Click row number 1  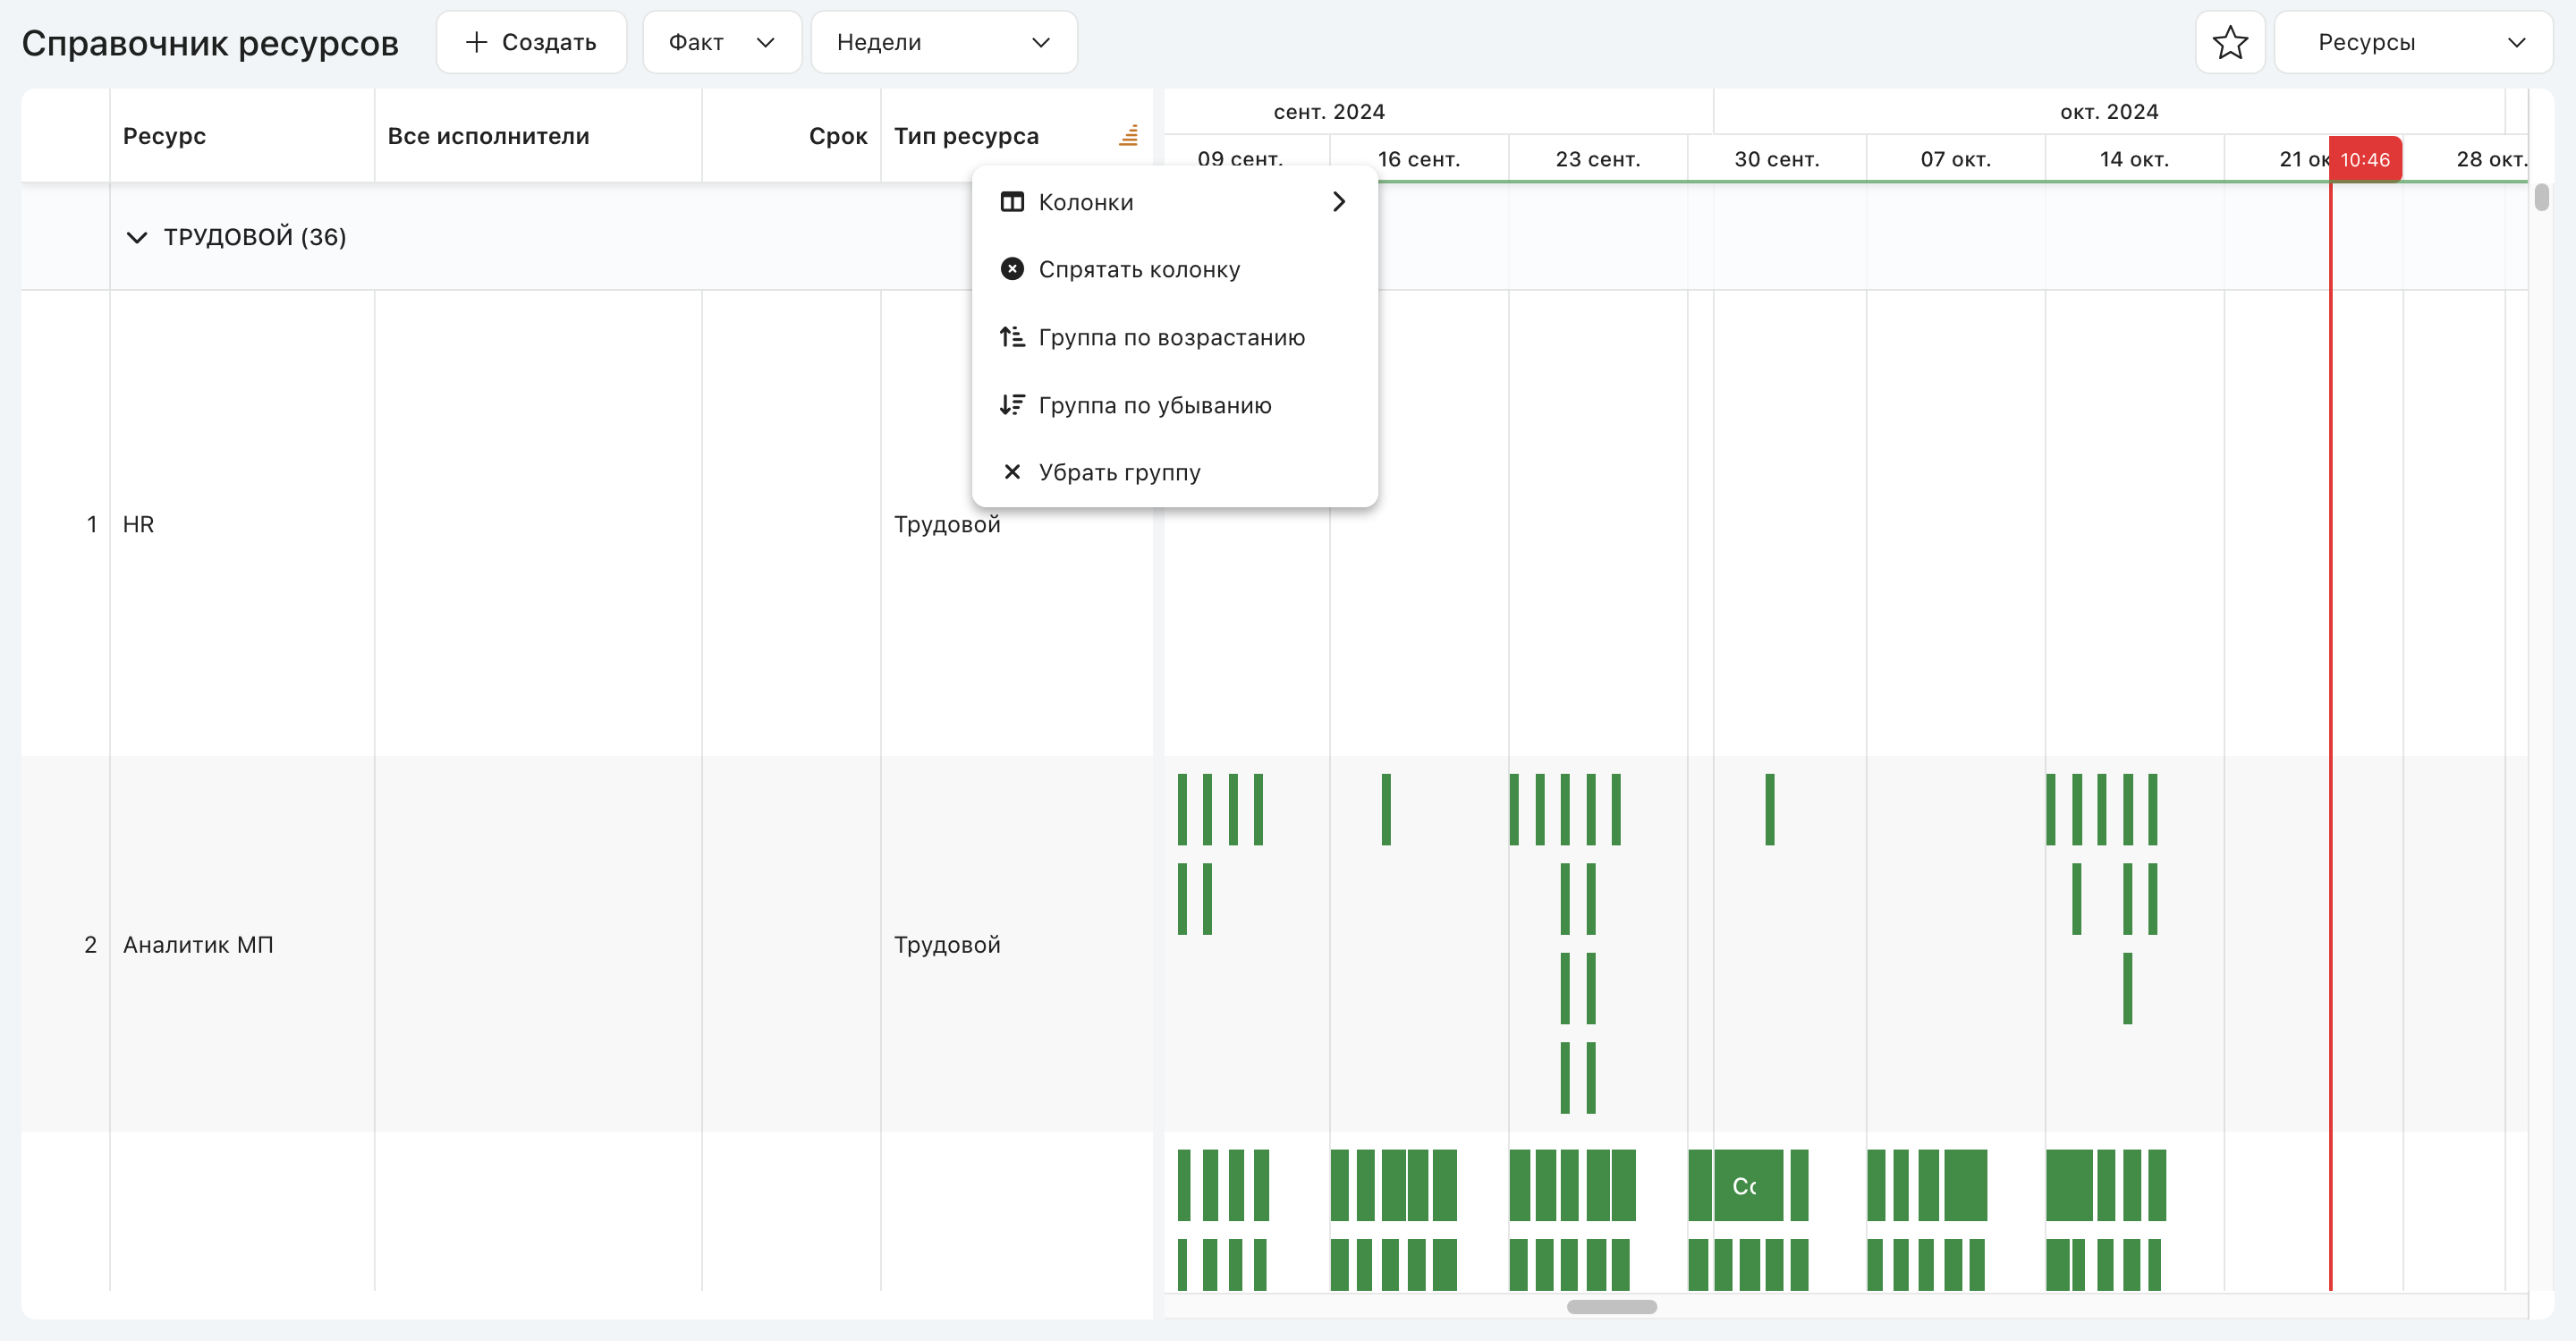[92, 524]
